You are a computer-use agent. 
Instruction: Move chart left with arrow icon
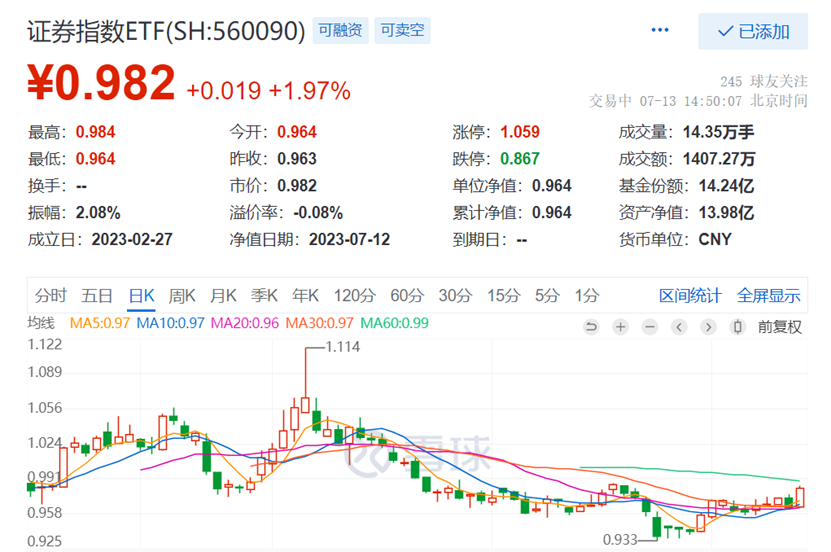point(679,327)
